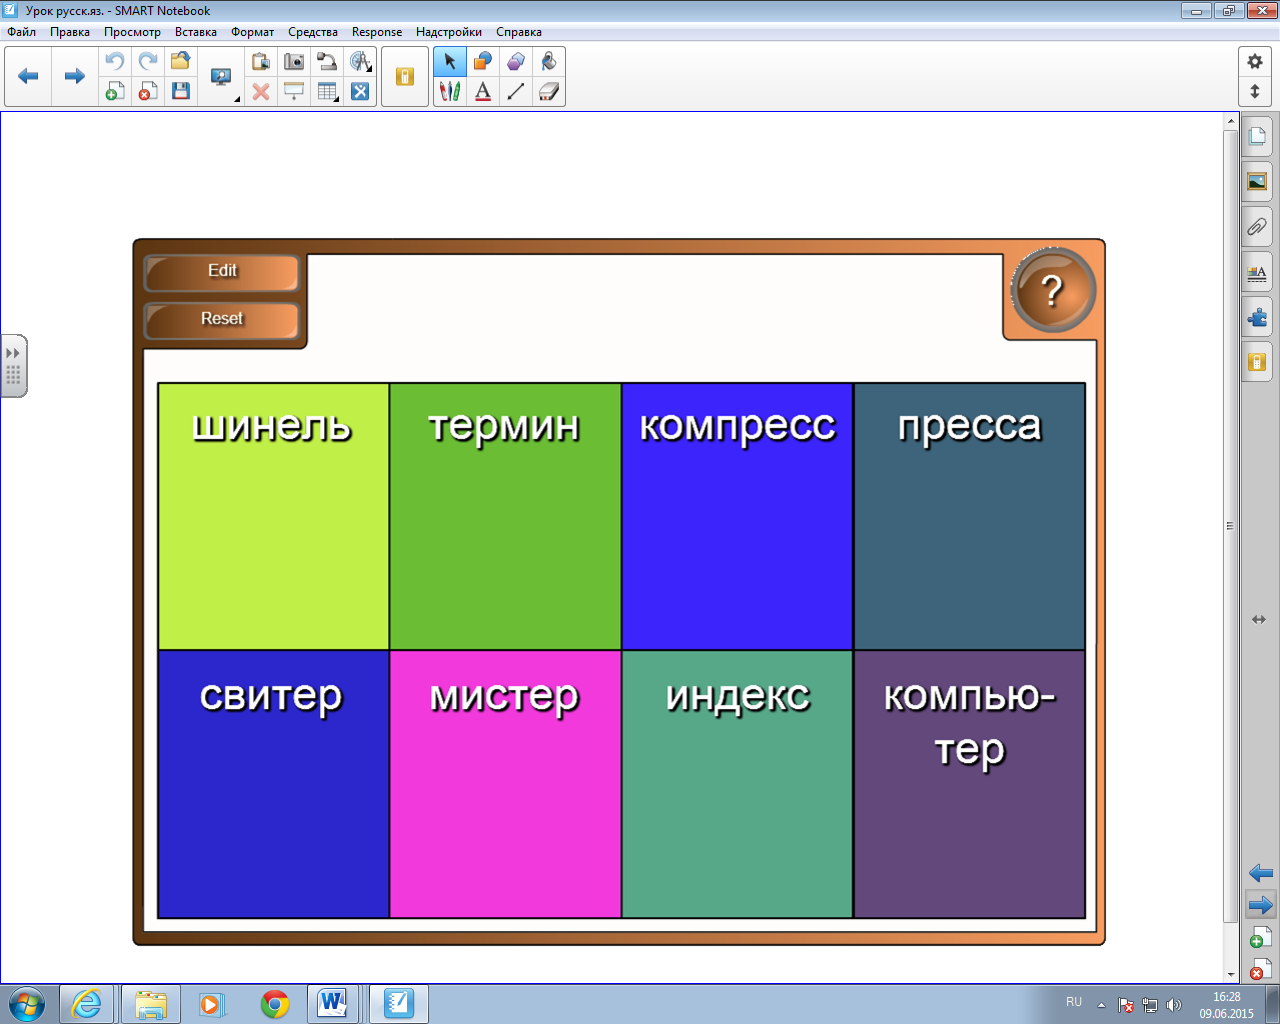This screenshot has width=1280, height=1024.
Task: Flip the шинель card
Action: [273, 516]
